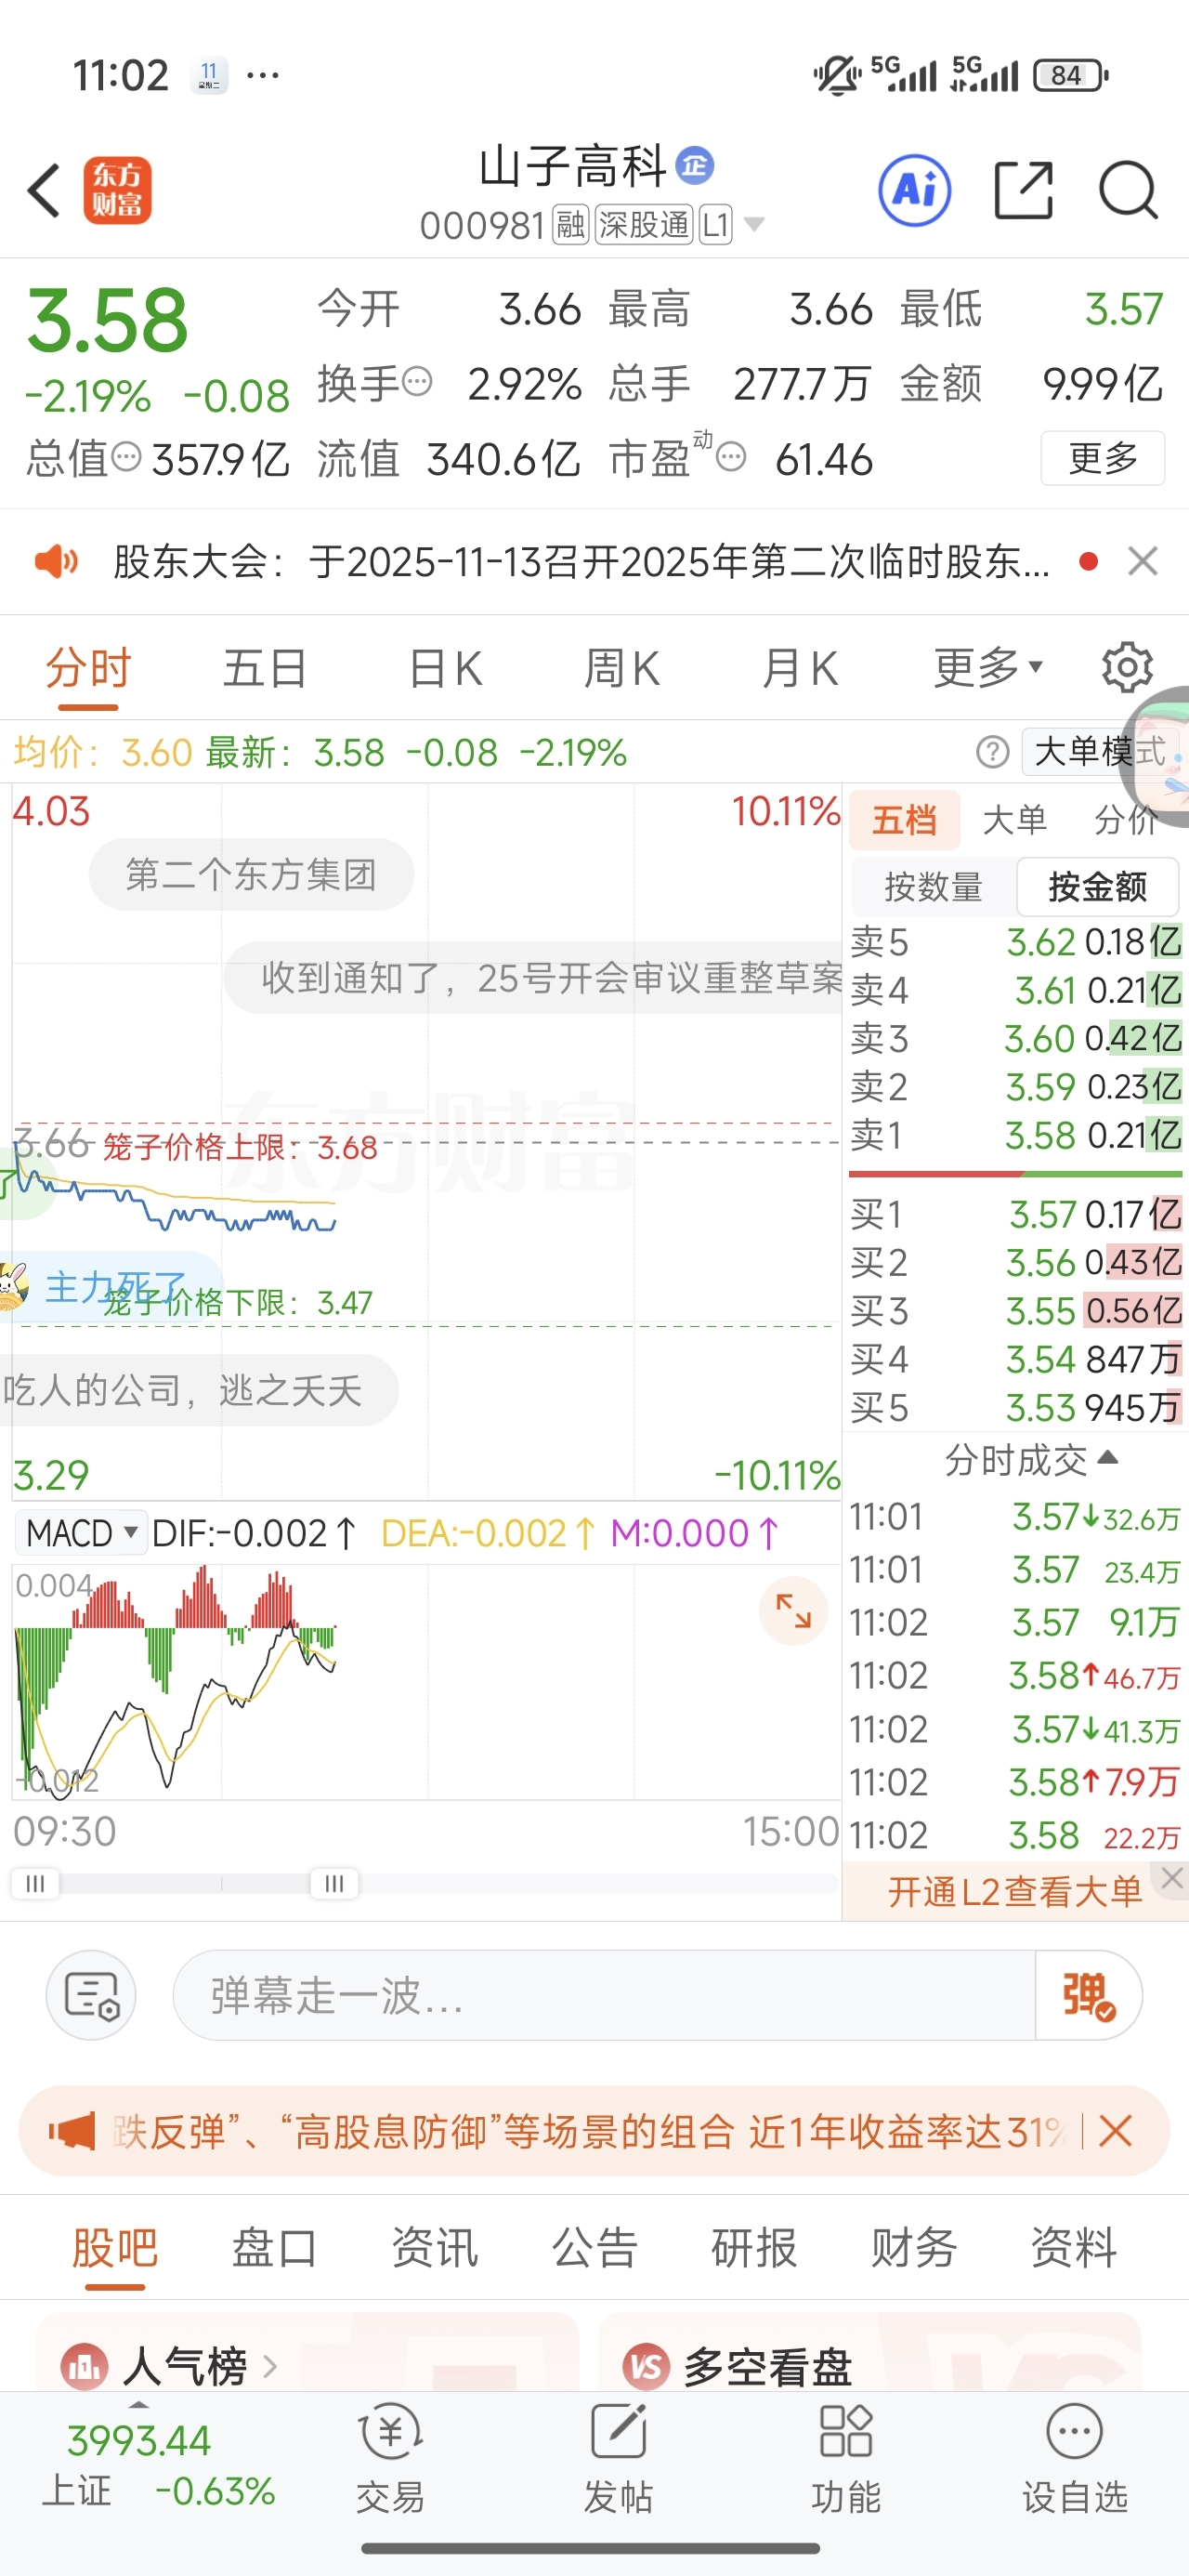The height and width of the screenshot is (2576, 1189).
Task: Tap the 企 verified badge icon
Action: (695, 165)
